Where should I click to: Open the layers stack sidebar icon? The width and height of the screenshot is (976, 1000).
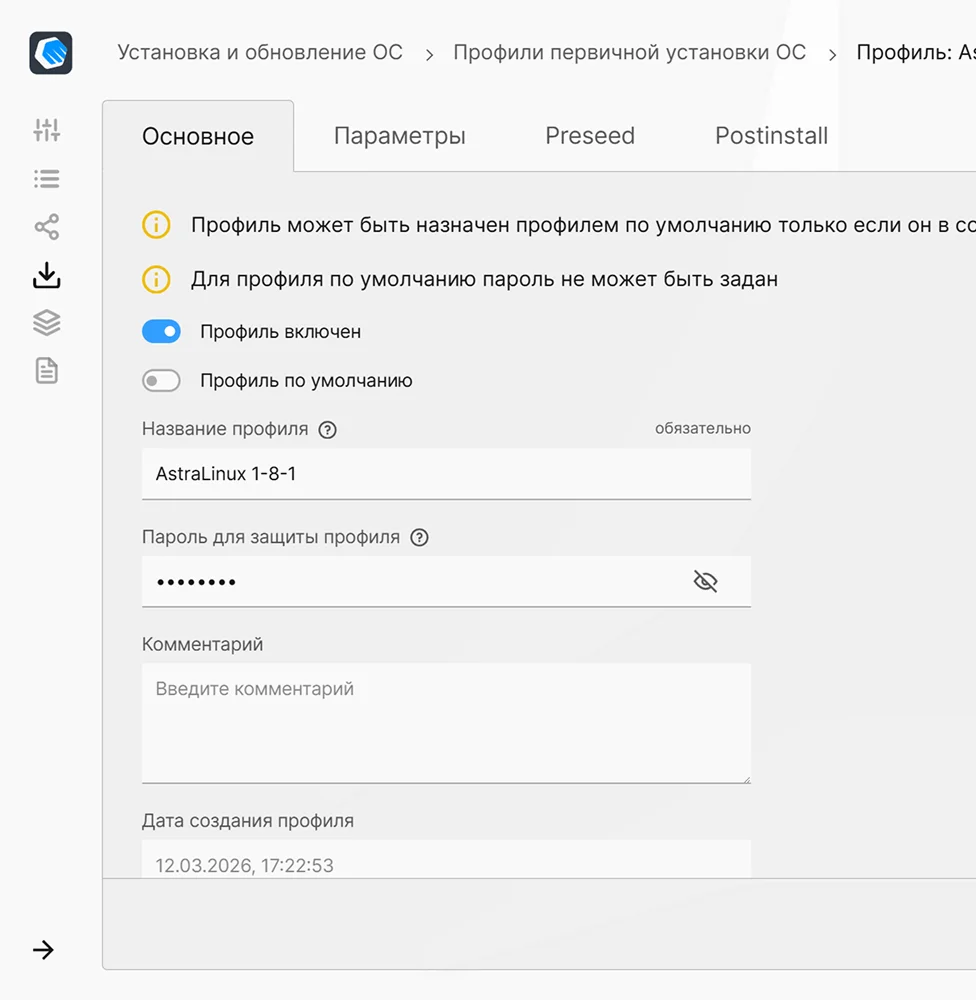(x=47, y=323)
